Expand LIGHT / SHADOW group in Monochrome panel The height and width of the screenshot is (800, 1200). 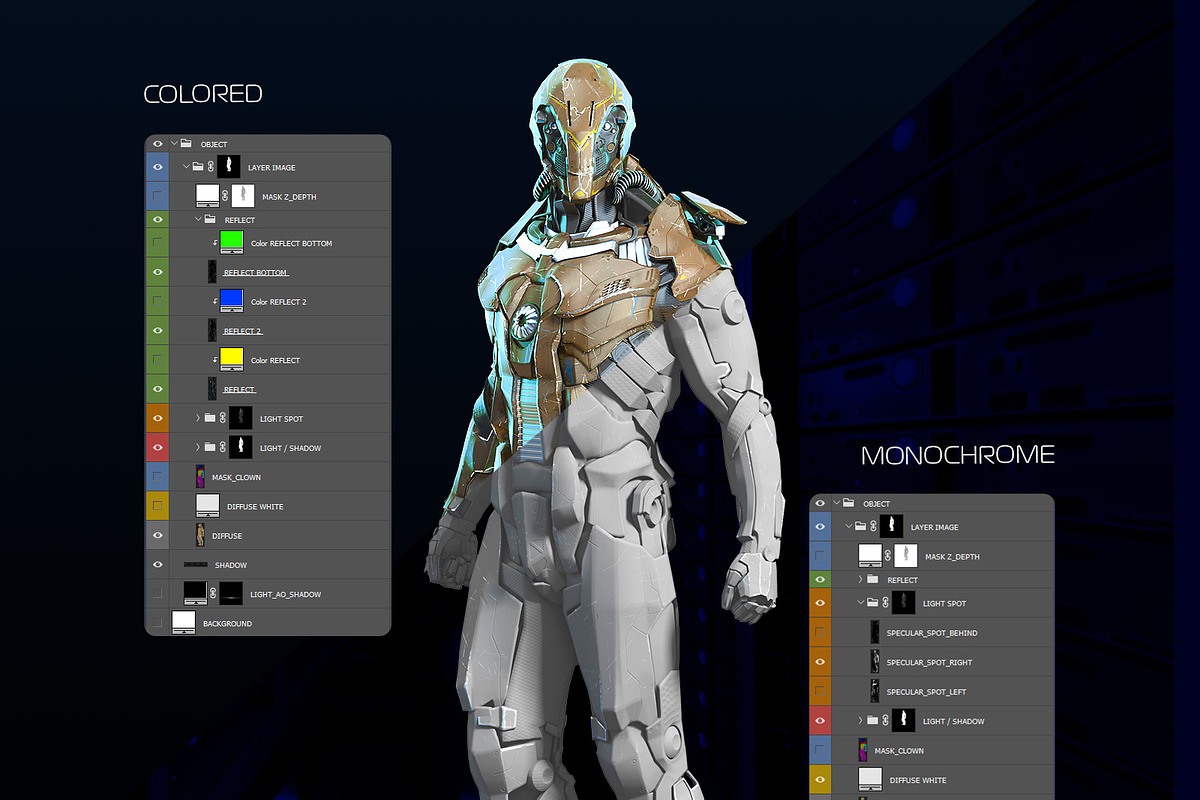pos(860,721)
